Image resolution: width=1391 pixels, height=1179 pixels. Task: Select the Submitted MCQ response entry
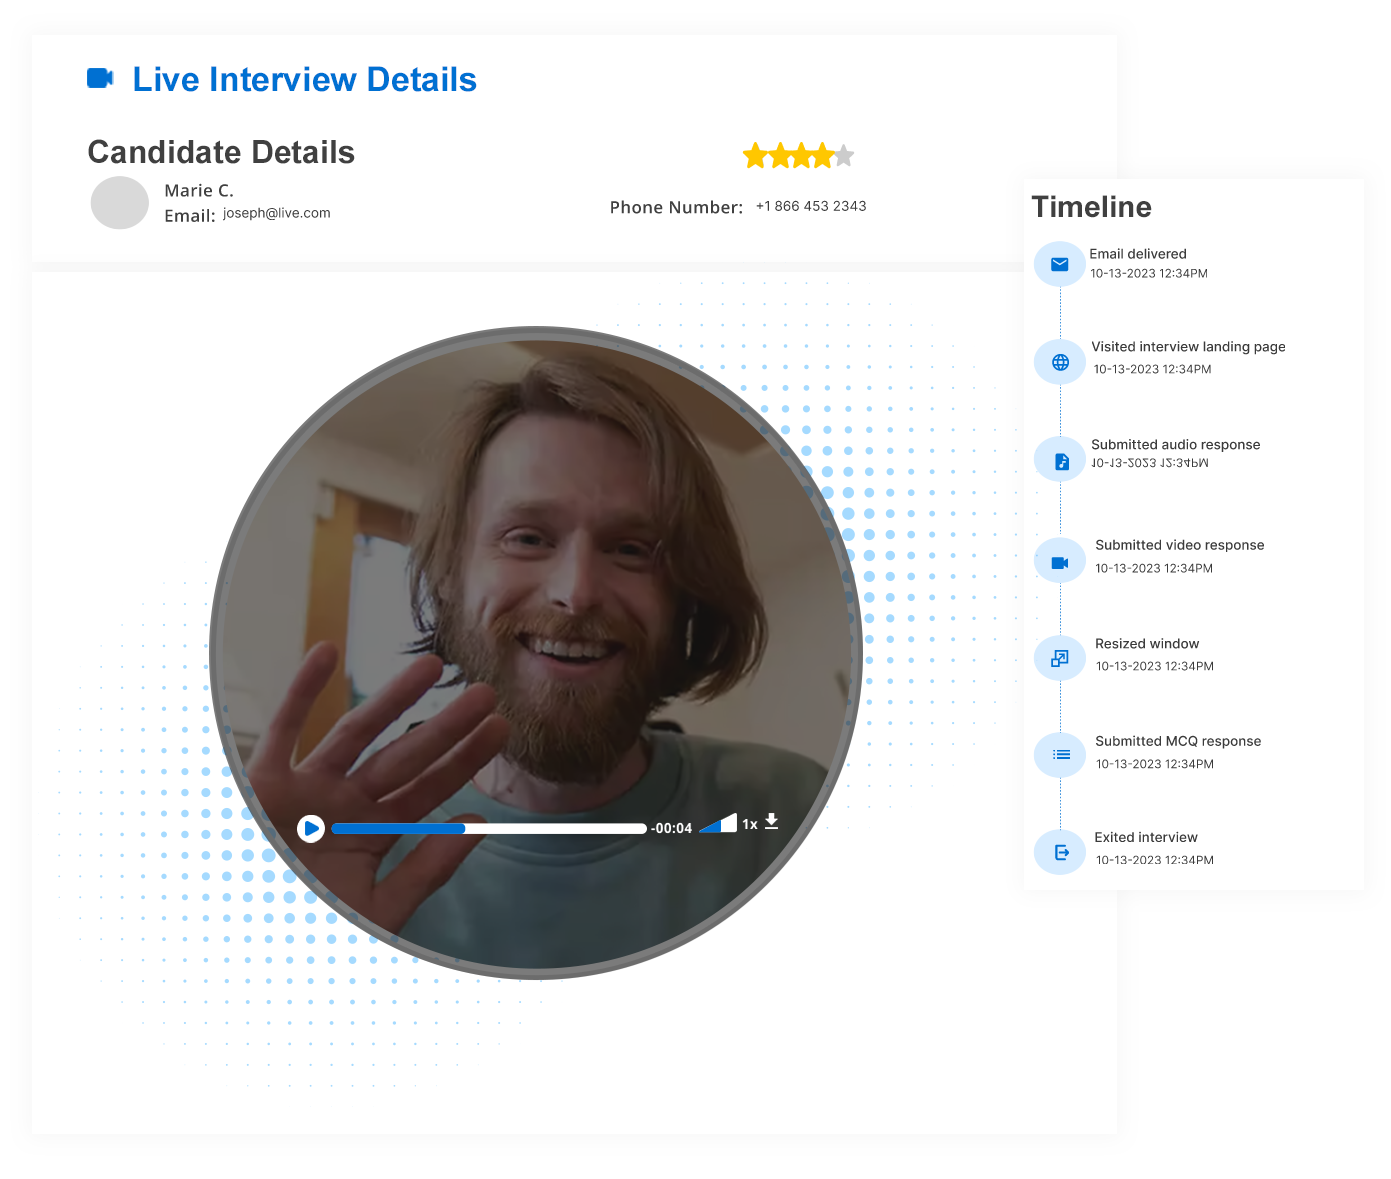click(x=1148, y=754)
